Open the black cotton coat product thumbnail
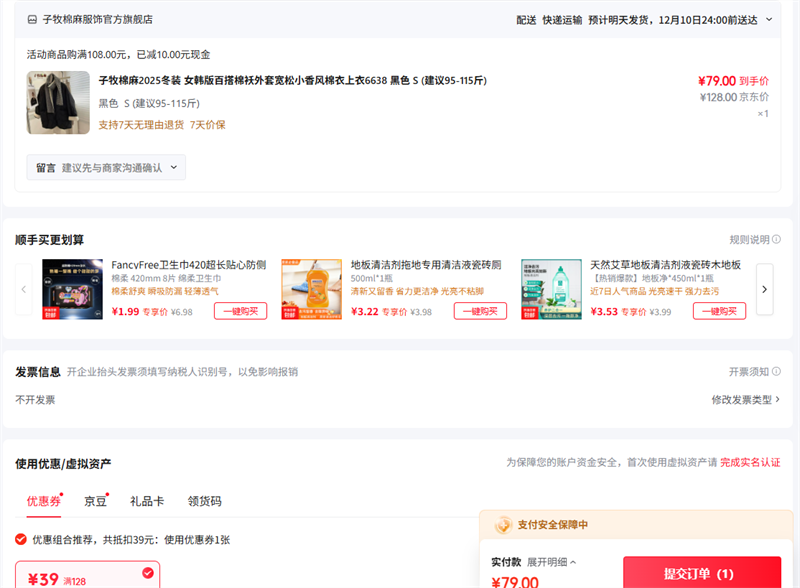This screenshot has width=800, height=588. pyautogui.click(x=58, y=103)
